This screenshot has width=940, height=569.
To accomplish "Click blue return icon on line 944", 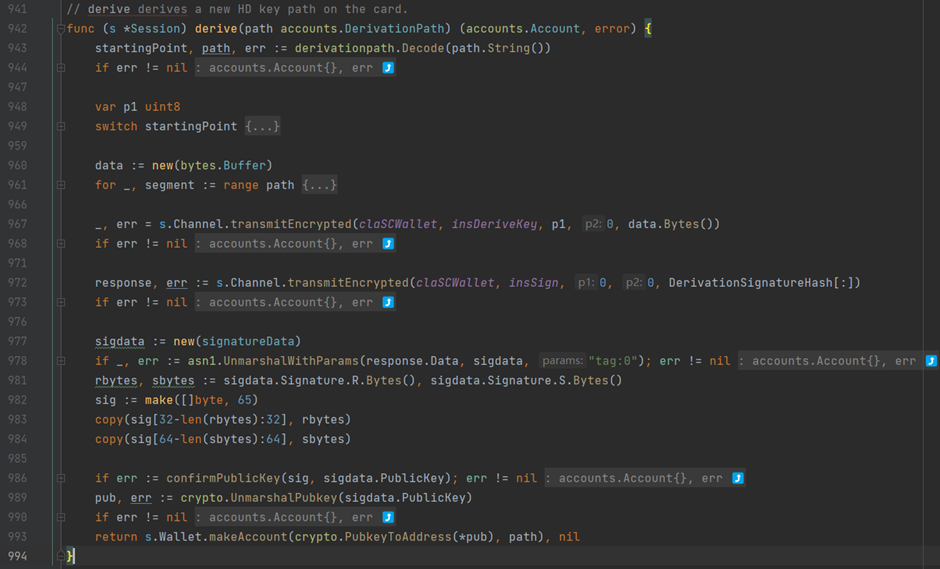I will pyautogui.click(x=388, y=68).
